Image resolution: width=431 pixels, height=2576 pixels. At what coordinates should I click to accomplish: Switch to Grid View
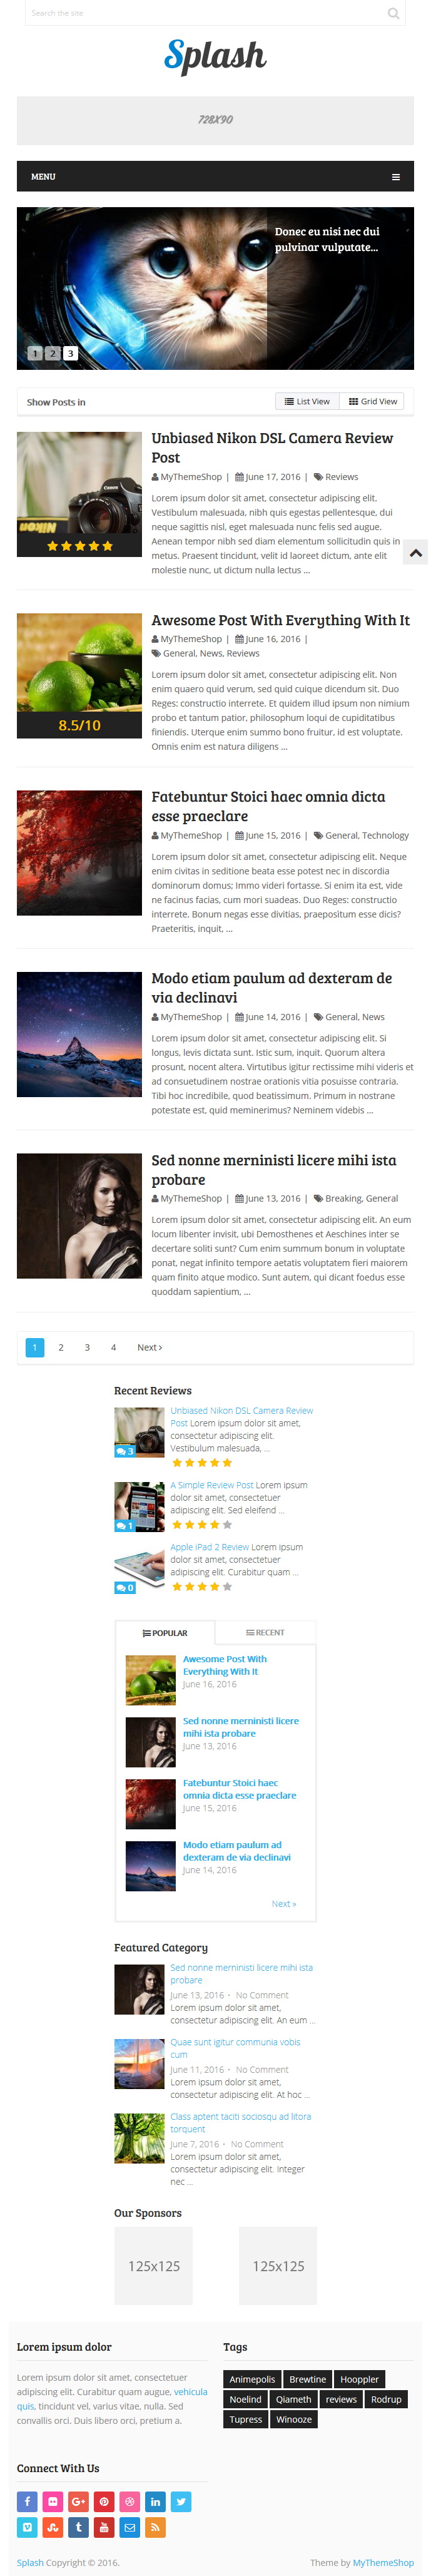(x=373, y=401)
